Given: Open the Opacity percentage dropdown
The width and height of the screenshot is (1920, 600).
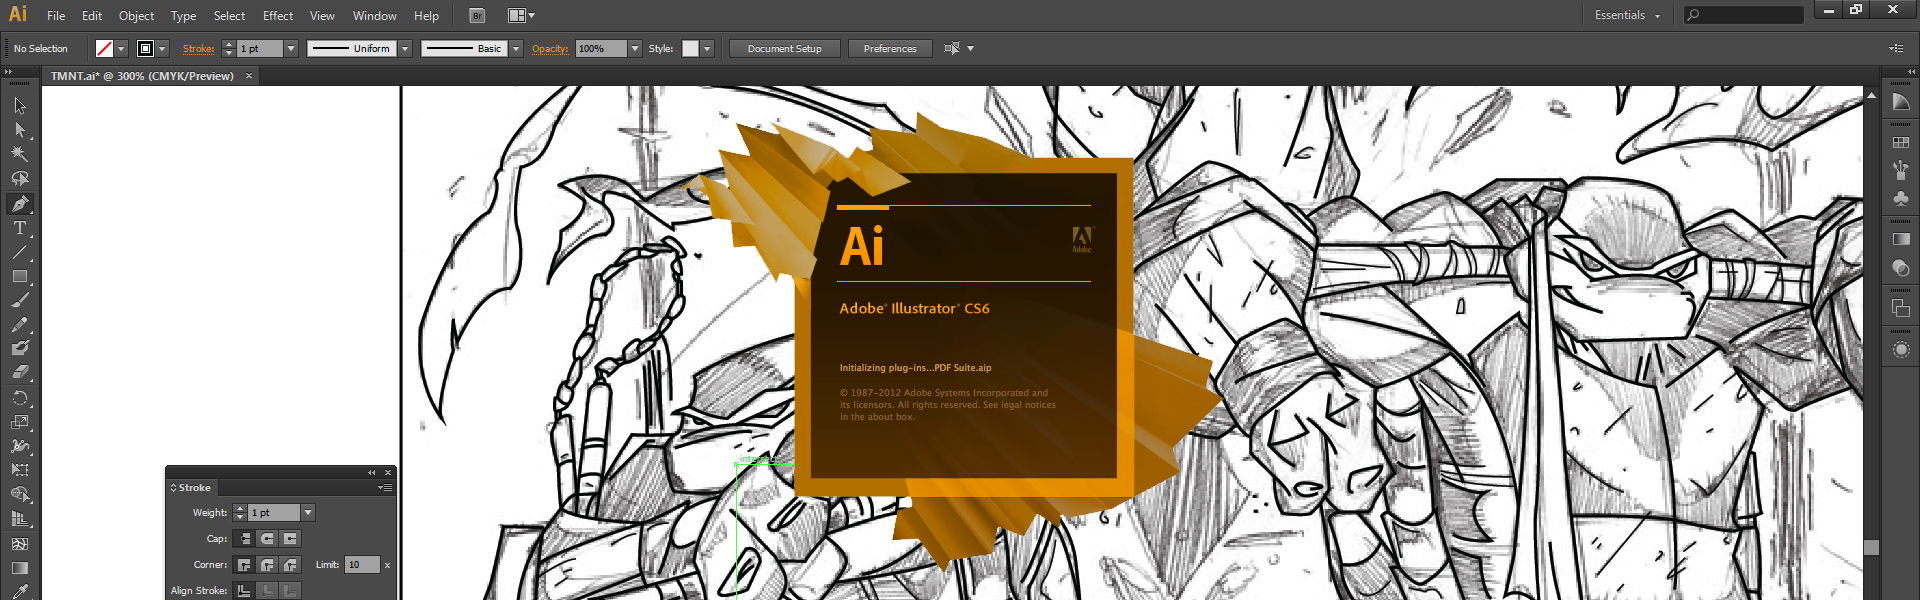Looking at the screenshot, I should pos(634,49).
